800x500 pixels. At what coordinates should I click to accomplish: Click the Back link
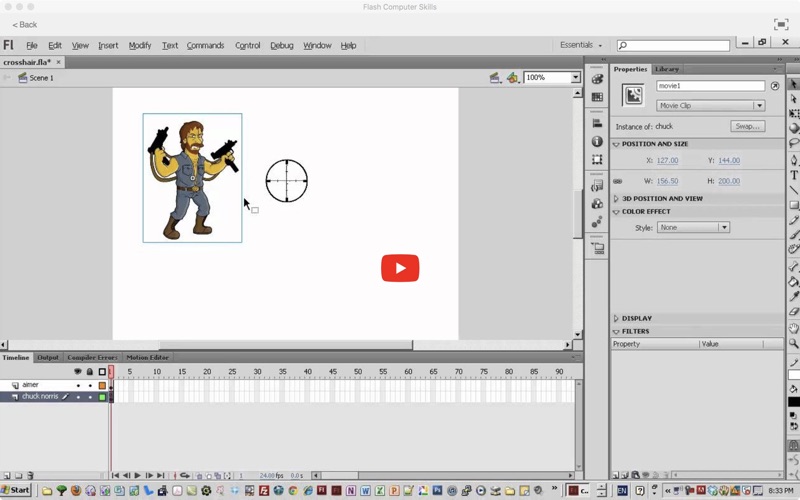(x=24, y=24)
